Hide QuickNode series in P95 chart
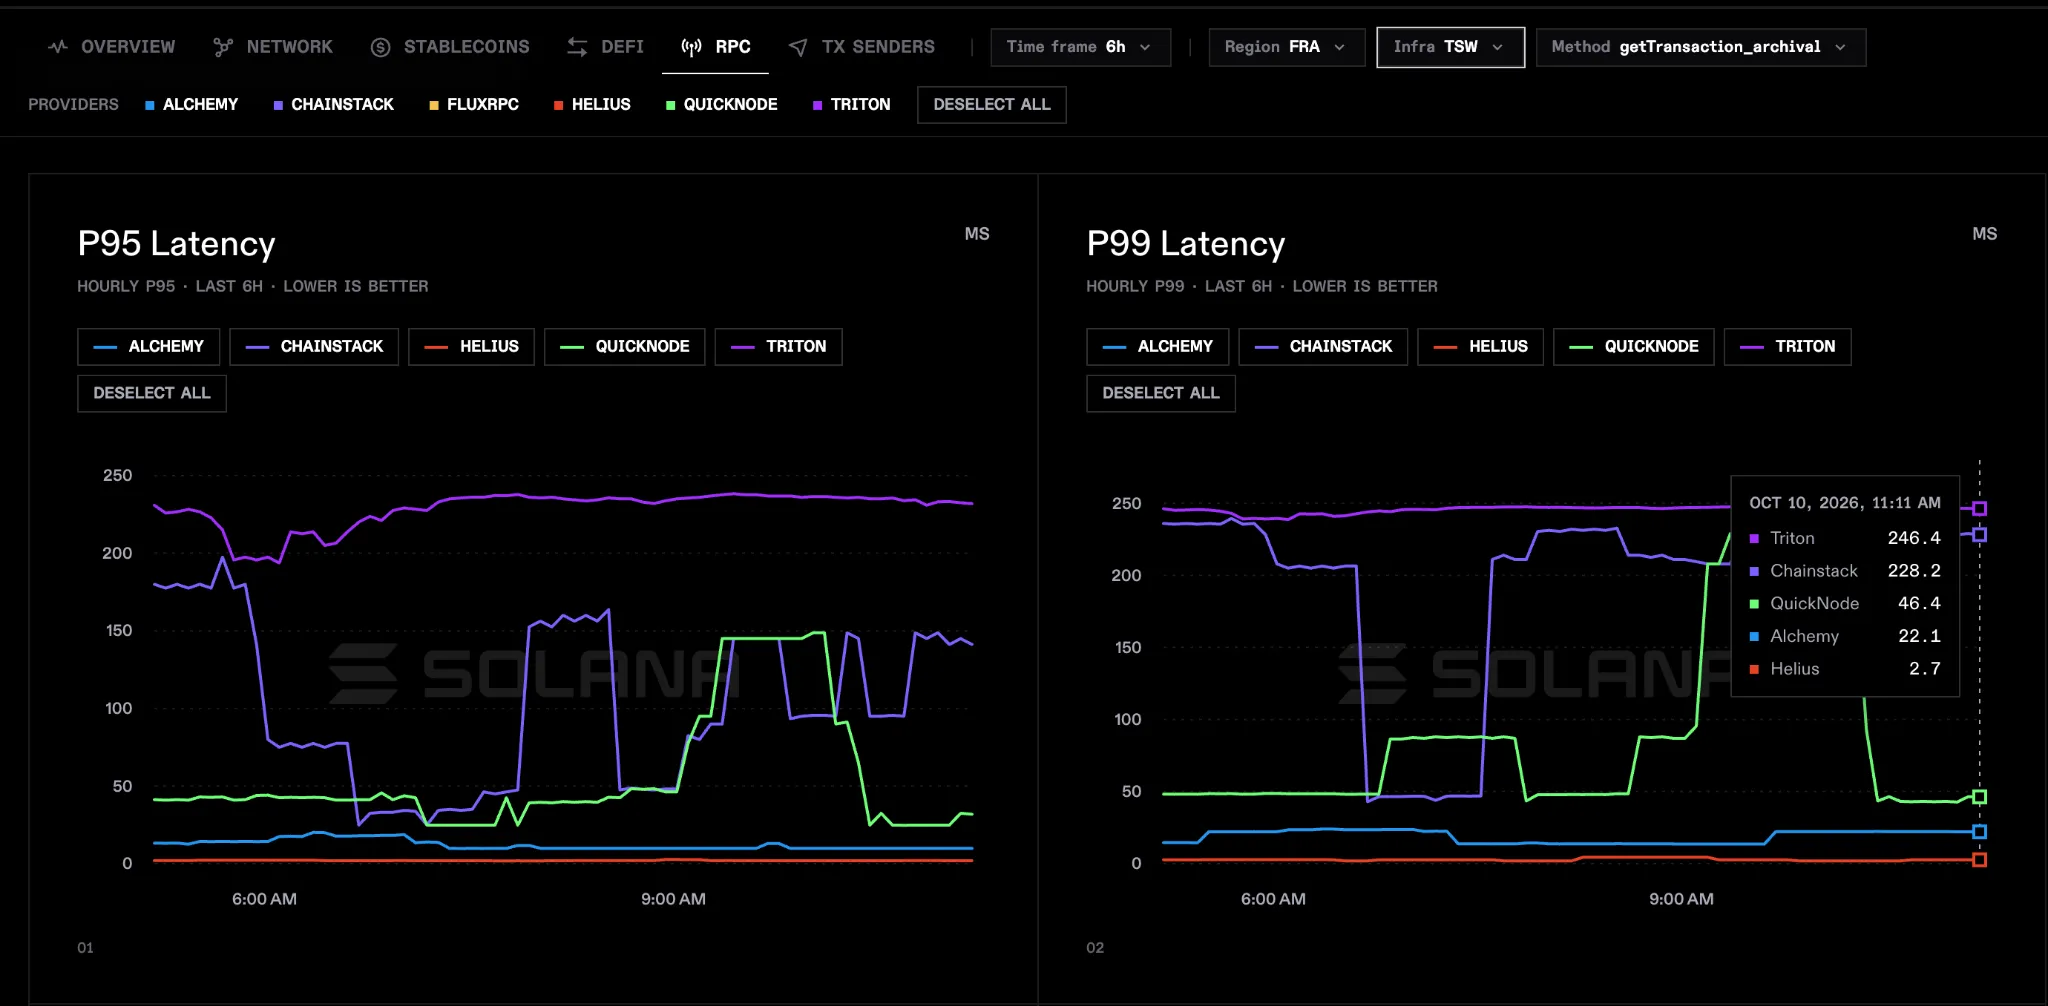 click(624, 346)
